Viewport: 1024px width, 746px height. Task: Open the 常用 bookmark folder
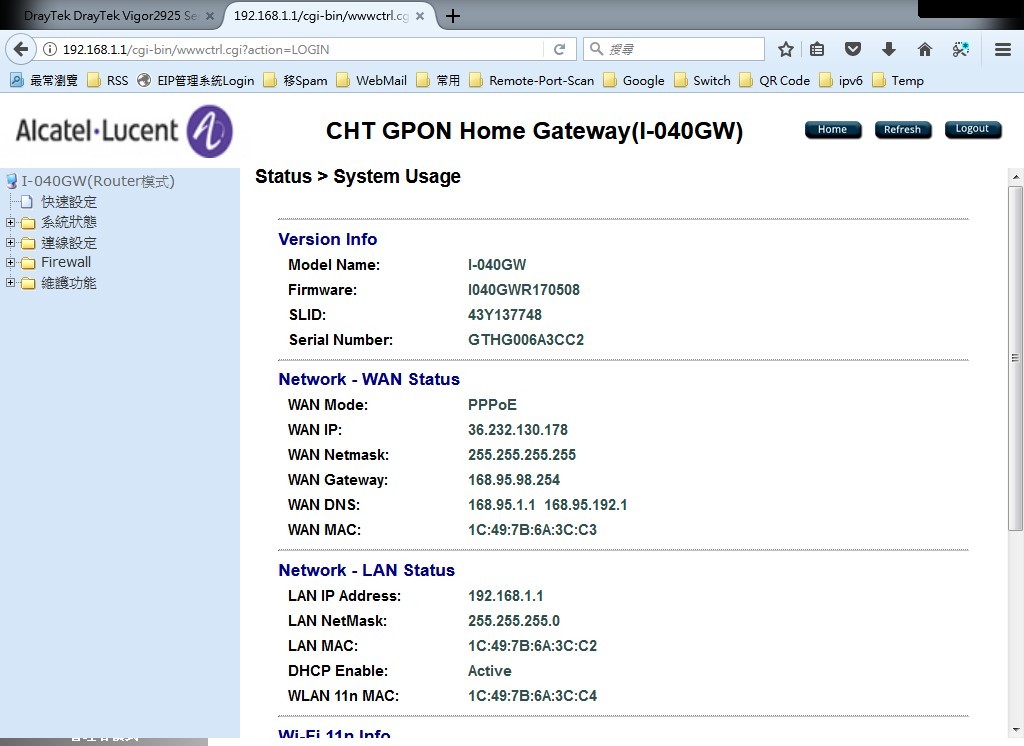tap(438, 80)
